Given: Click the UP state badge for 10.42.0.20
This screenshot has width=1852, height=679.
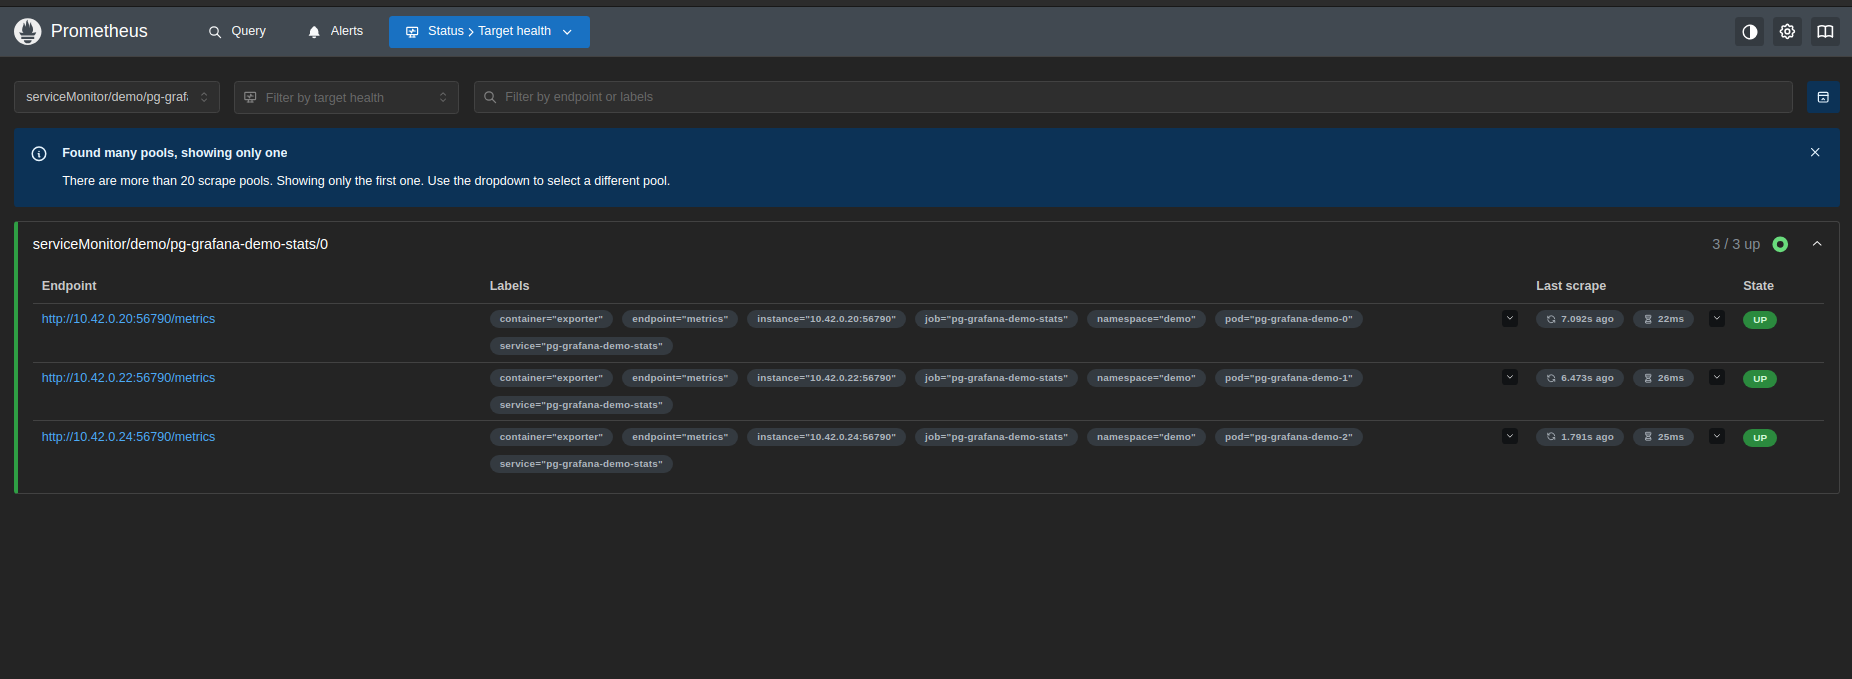Looking at the screenshot, I should point(1760,320).
